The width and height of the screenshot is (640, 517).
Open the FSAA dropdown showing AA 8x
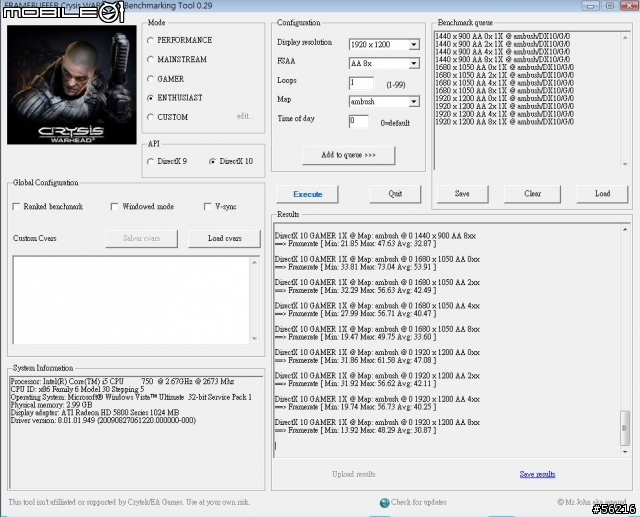click(414, 64)
